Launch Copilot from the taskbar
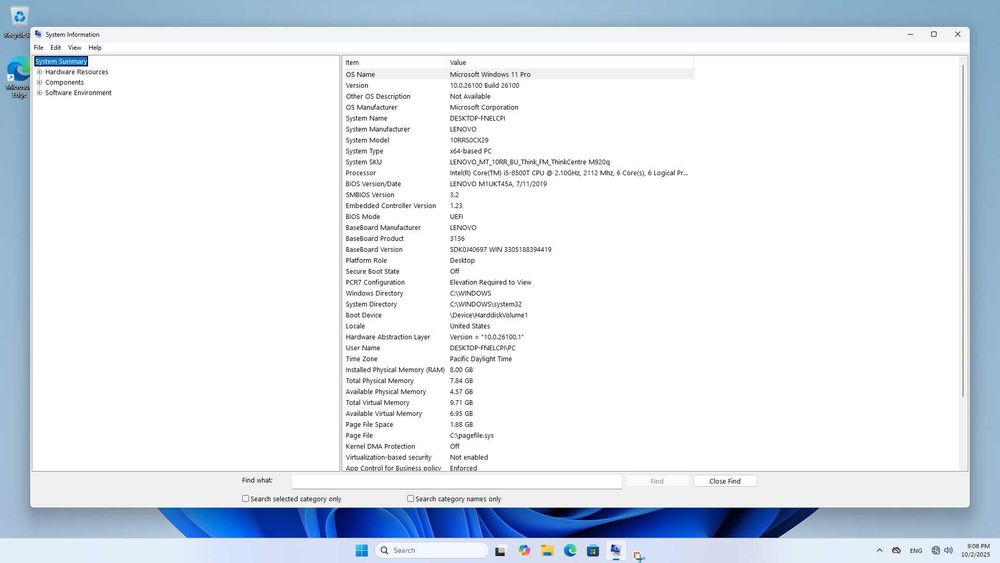The image size is (1000, 563). [524, 550]
